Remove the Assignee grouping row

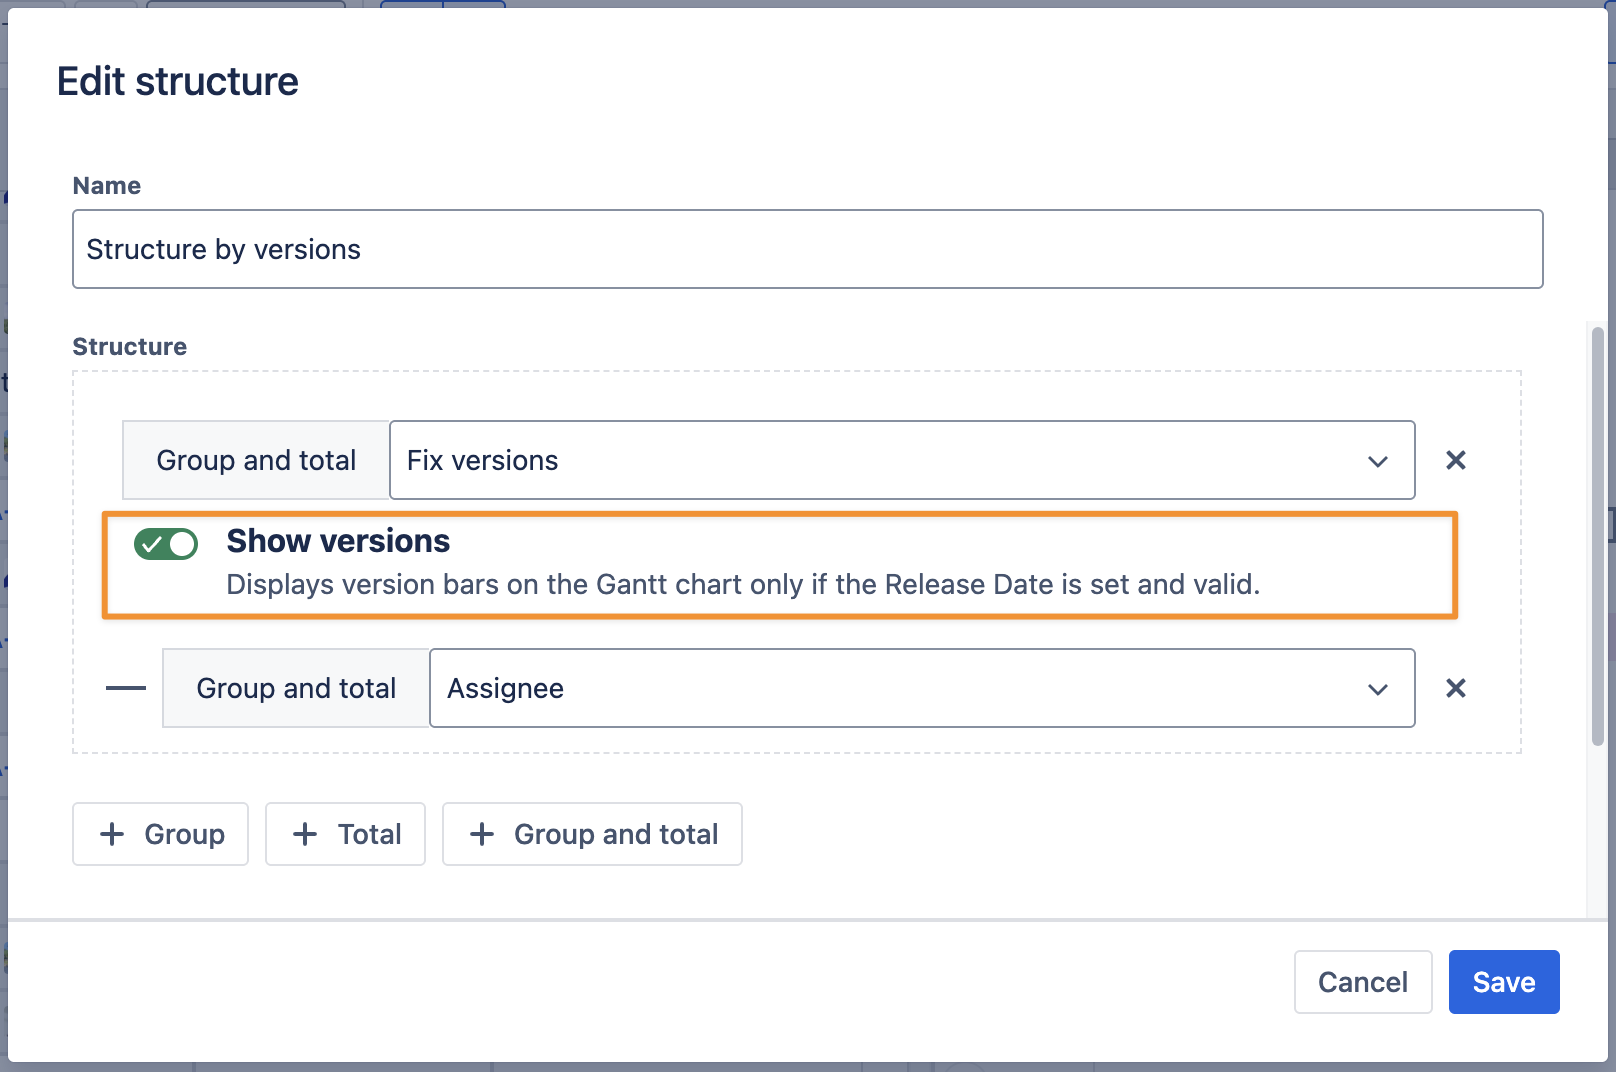pos(1455,688)
